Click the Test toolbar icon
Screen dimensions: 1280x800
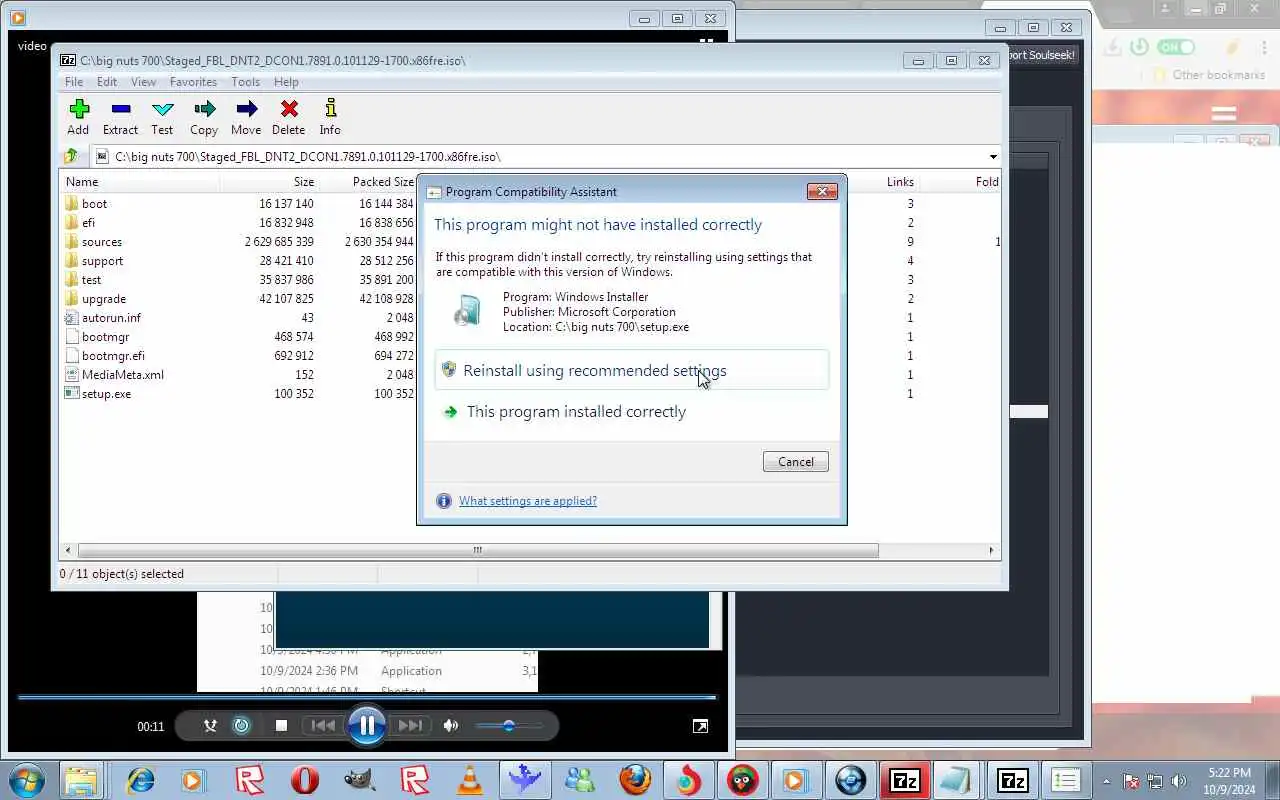point(162,116)
